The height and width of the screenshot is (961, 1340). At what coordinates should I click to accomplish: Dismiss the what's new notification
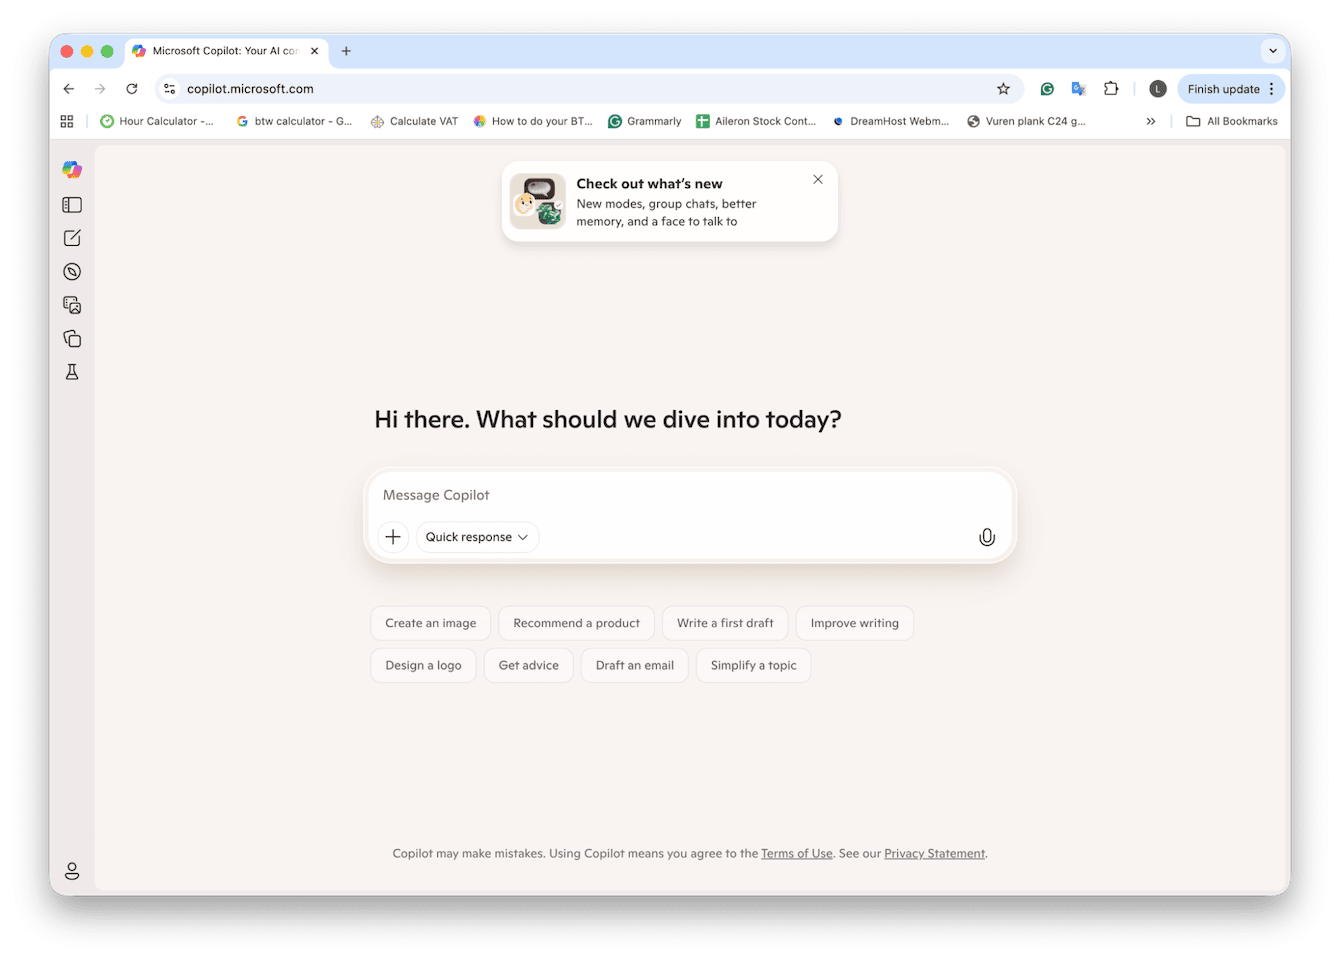(818, 179)
